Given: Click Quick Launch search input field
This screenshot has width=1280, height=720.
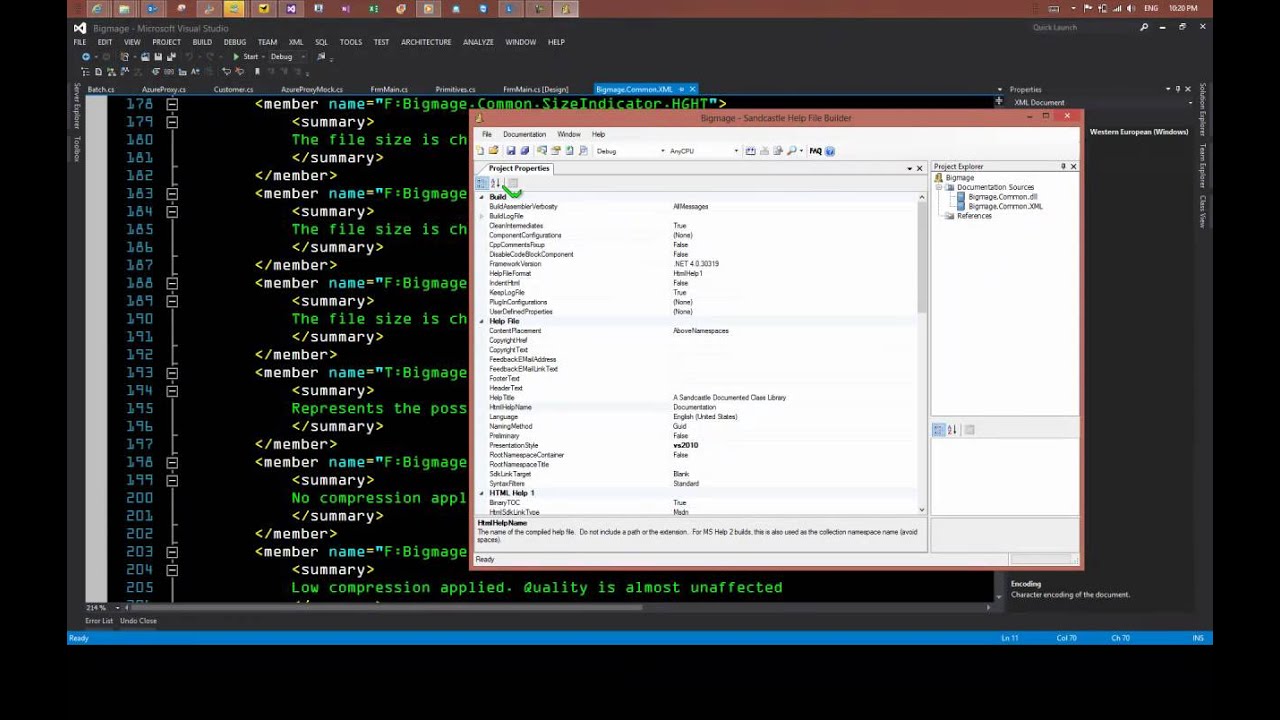Looking at the screenshot, I should (1083, 27).
